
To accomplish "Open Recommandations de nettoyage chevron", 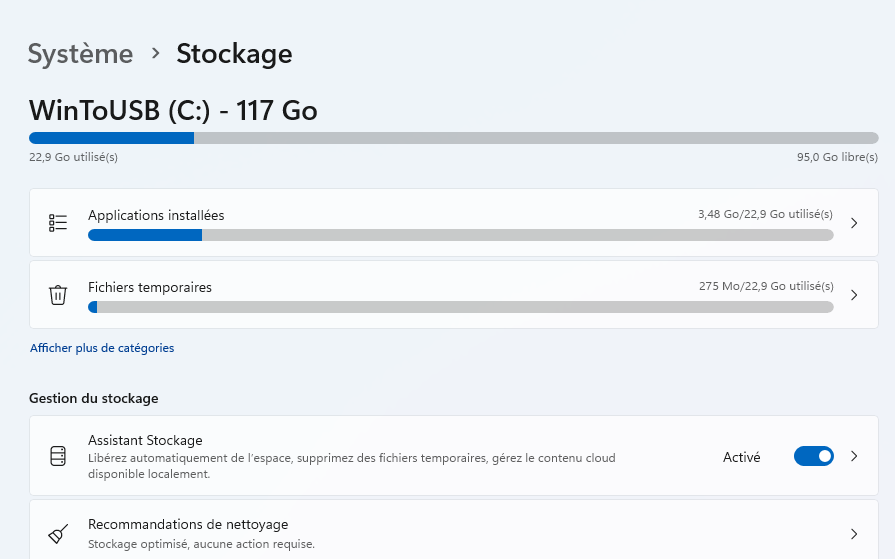I will click(854, 534).
